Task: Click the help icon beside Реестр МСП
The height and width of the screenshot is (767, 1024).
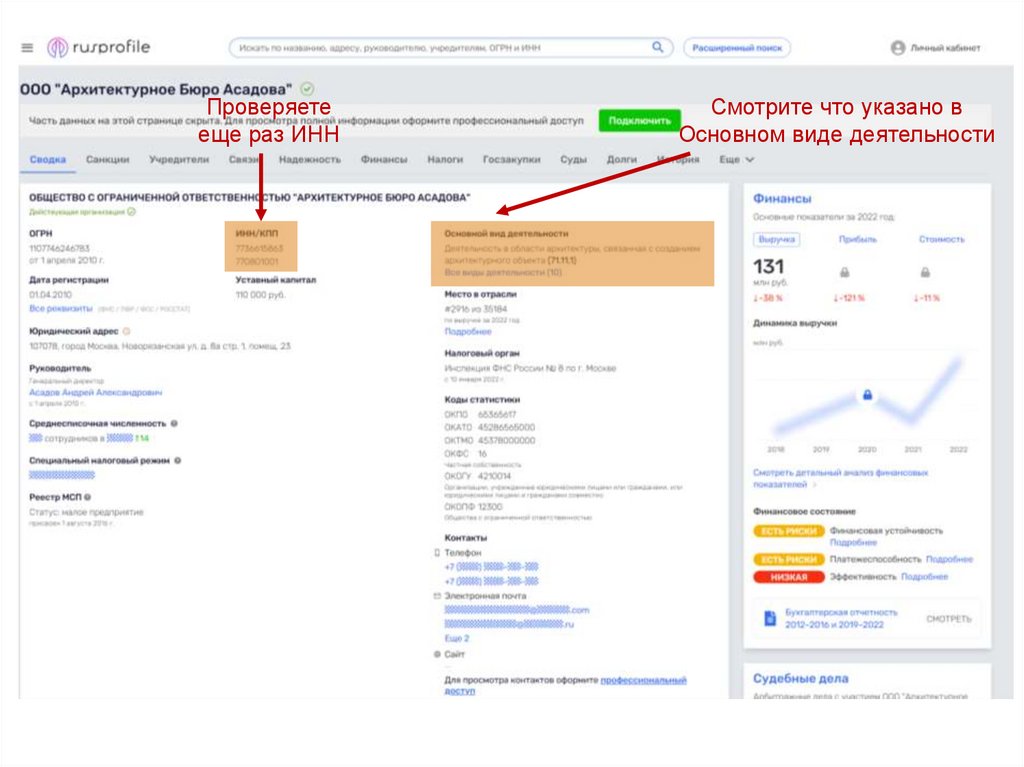Action: pyautogui.click(x=88, y=497)
